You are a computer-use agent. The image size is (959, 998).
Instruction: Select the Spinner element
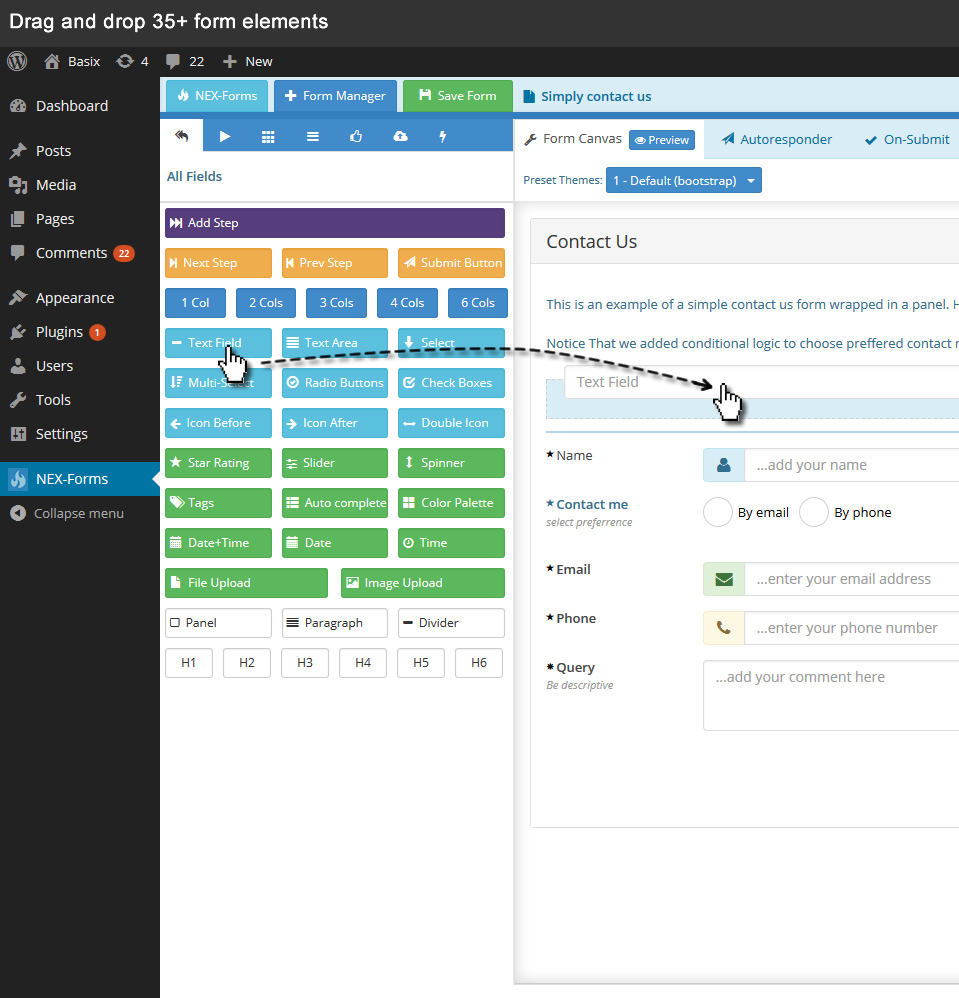(x=451, y=463)
